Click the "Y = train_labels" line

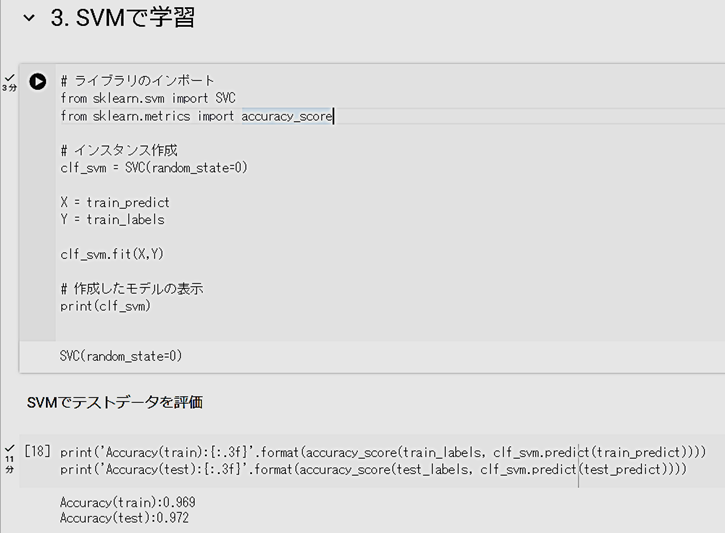(112, 219)
